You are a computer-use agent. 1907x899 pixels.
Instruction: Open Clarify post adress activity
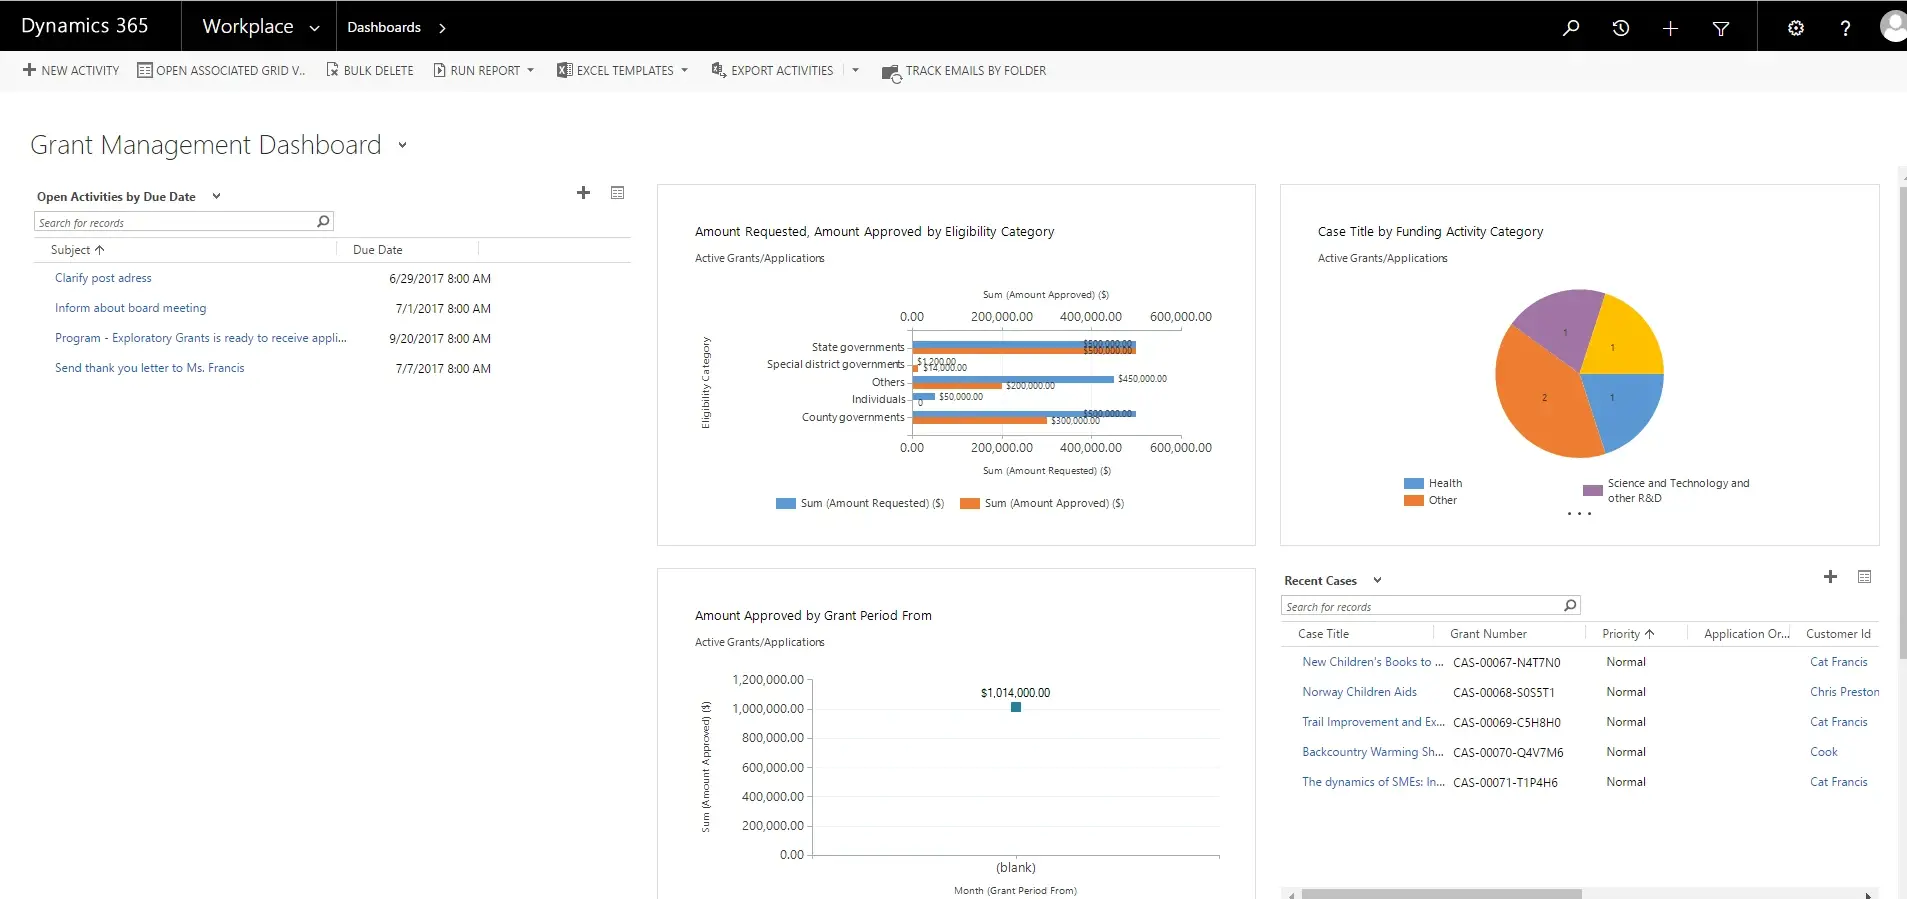click(103, 278)
